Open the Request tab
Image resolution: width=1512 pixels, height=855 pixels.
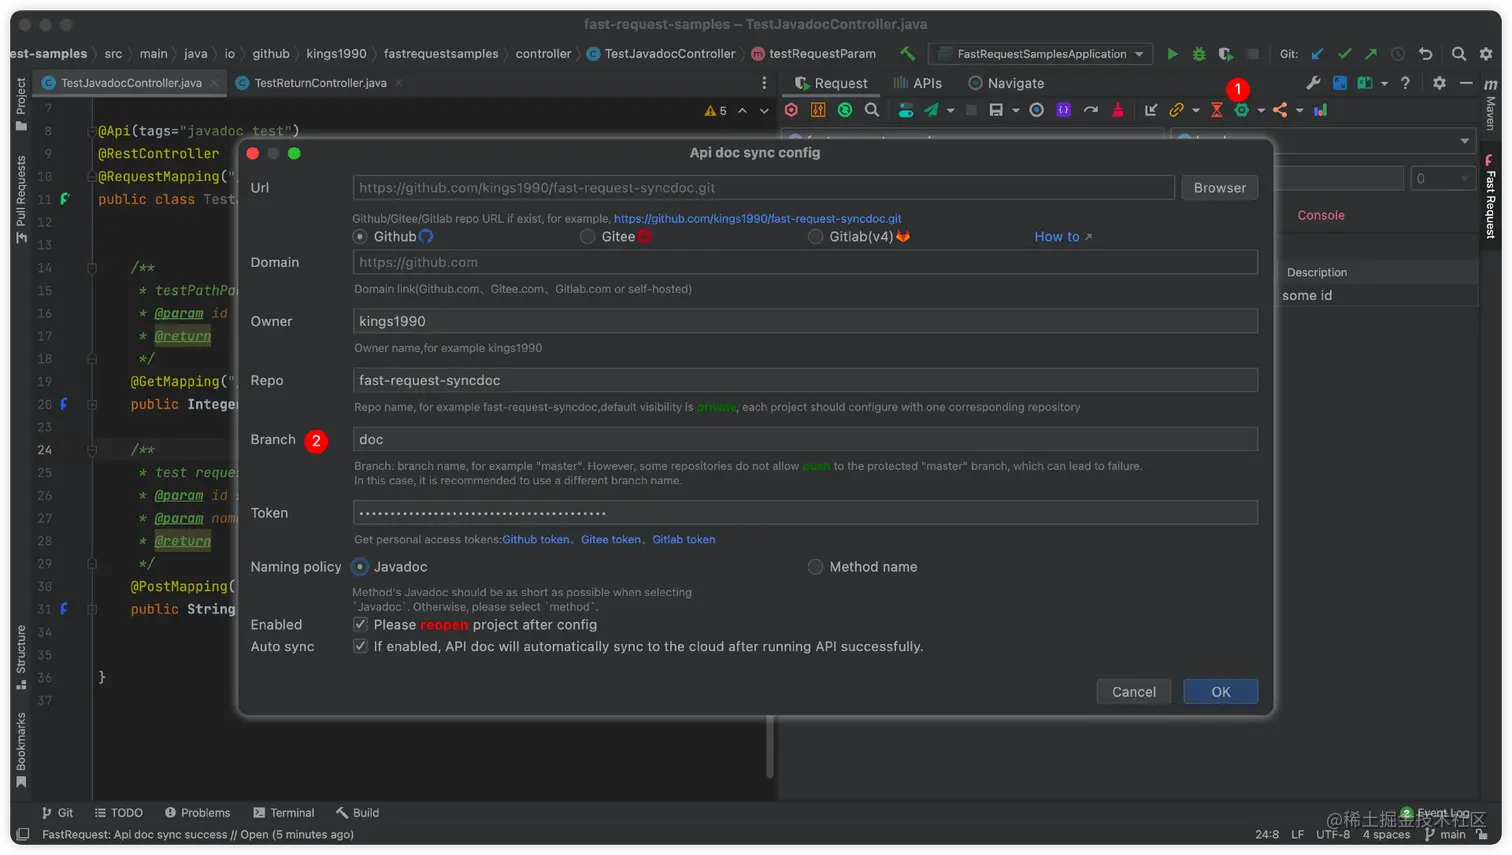tap(831, 83)
